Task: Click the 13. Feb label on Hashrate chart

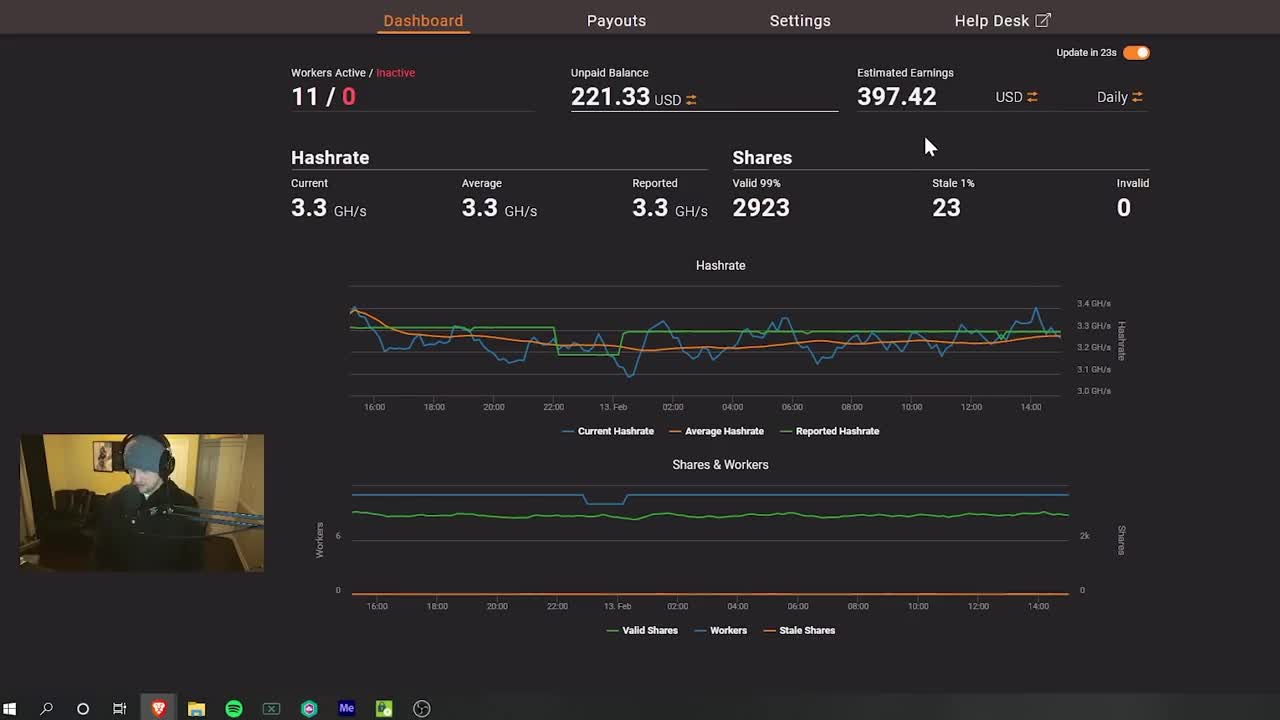Action: click(613, 407)
